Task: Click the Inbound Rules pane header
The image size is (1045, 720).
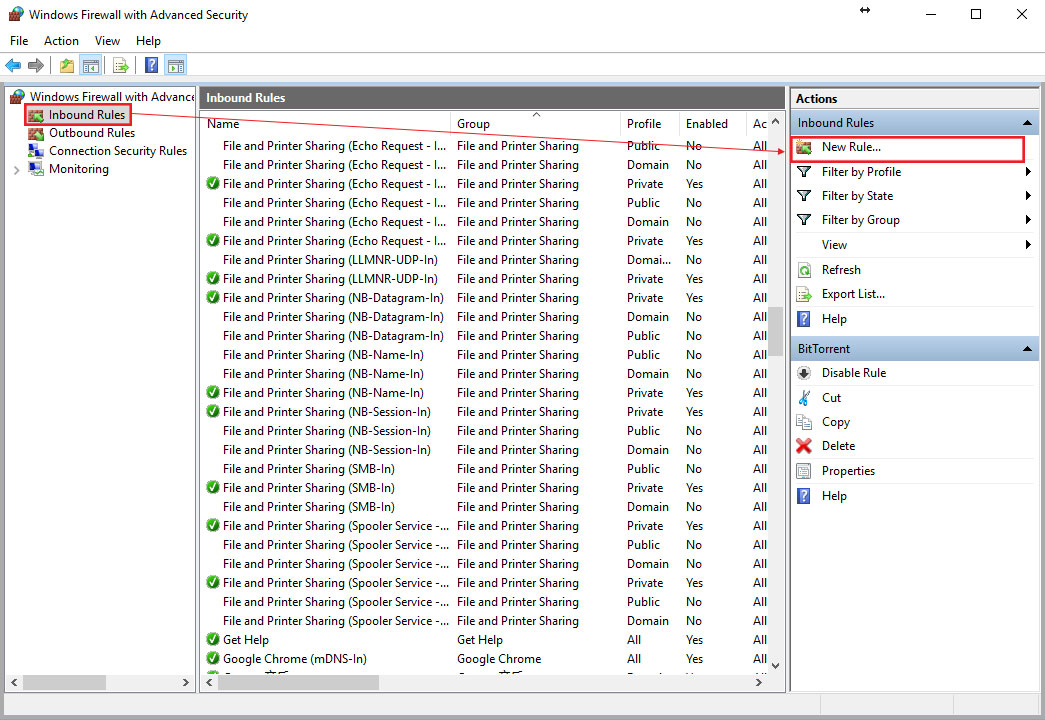Action: pos(492,98)
